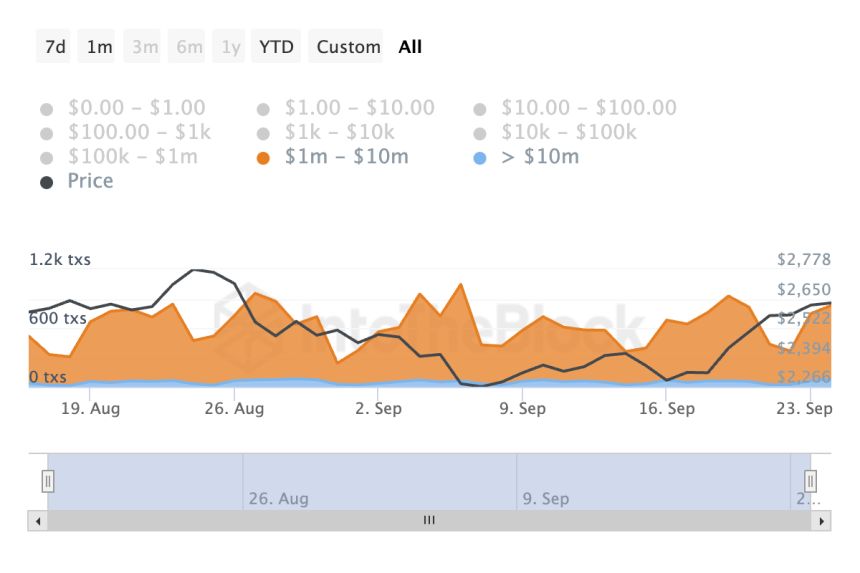860x573 pixels.
Task: Click the $1k - $10k legend marker
Action: 264,133
